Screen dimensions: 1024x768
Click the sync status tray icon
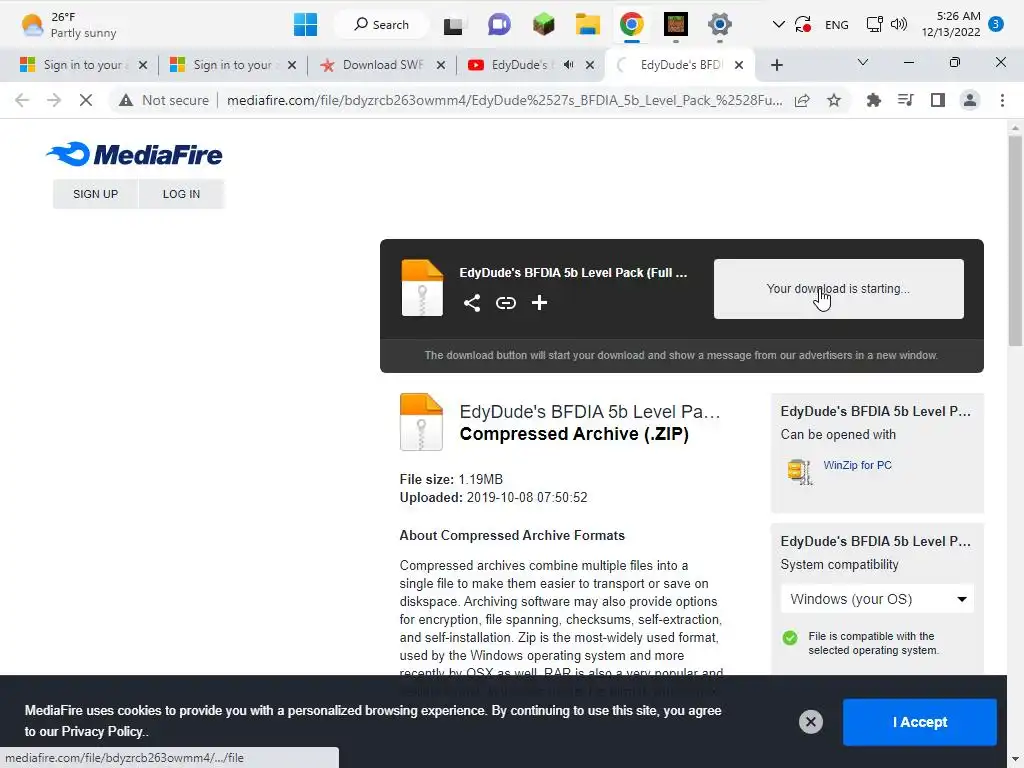click(803, 25)
